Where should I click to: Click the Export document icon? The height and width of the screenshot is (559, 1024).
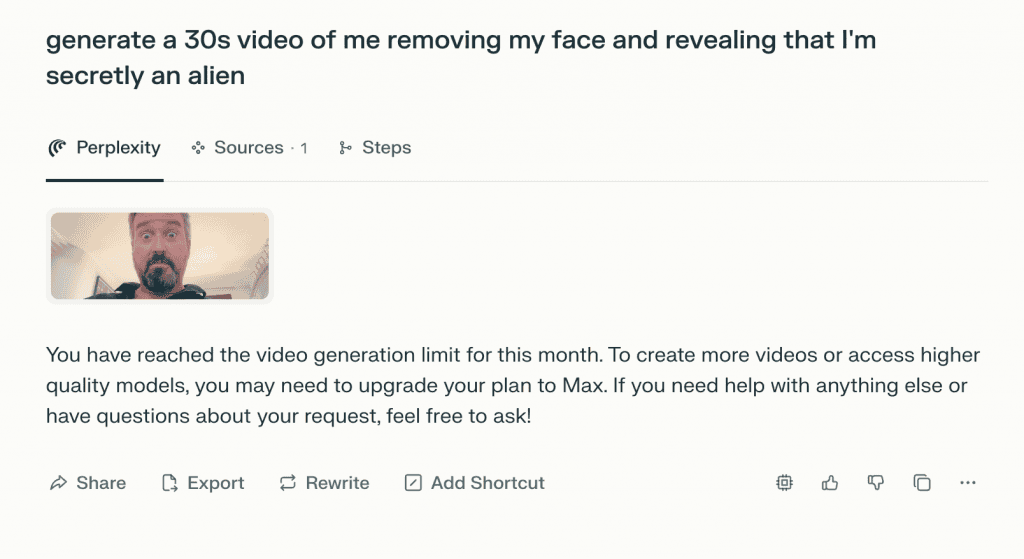click(170, 483)
